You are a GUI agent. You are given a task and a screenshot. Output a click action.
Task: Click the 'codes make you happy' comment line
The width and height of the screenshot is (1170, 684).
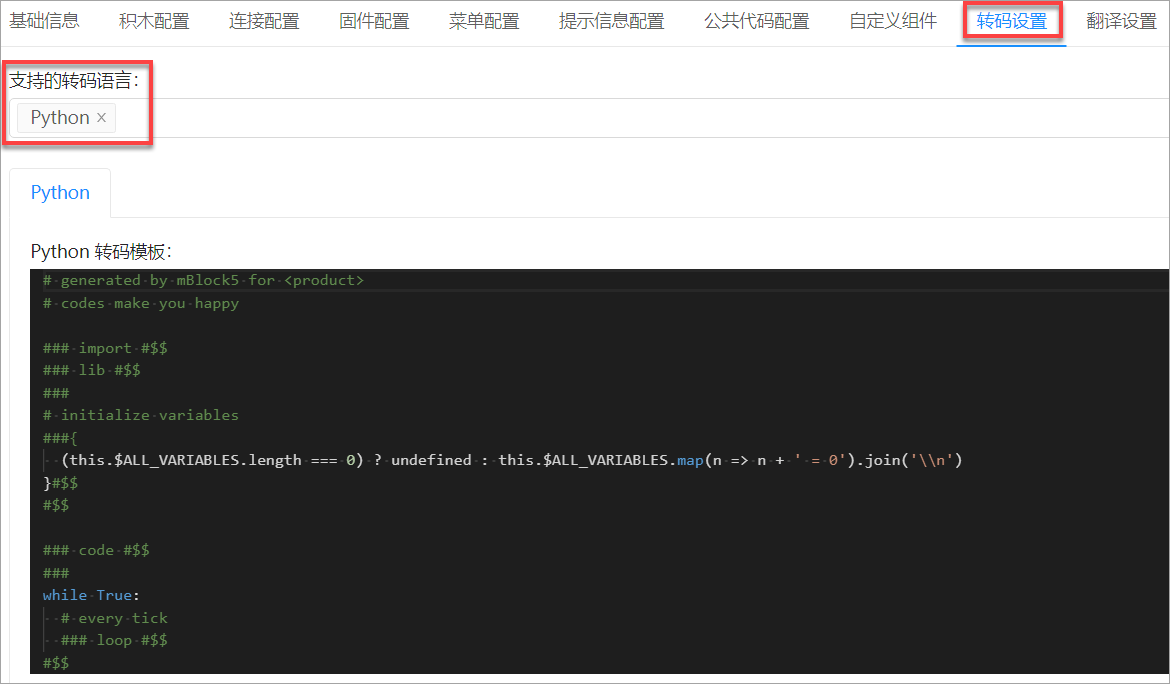pos(141,304)
